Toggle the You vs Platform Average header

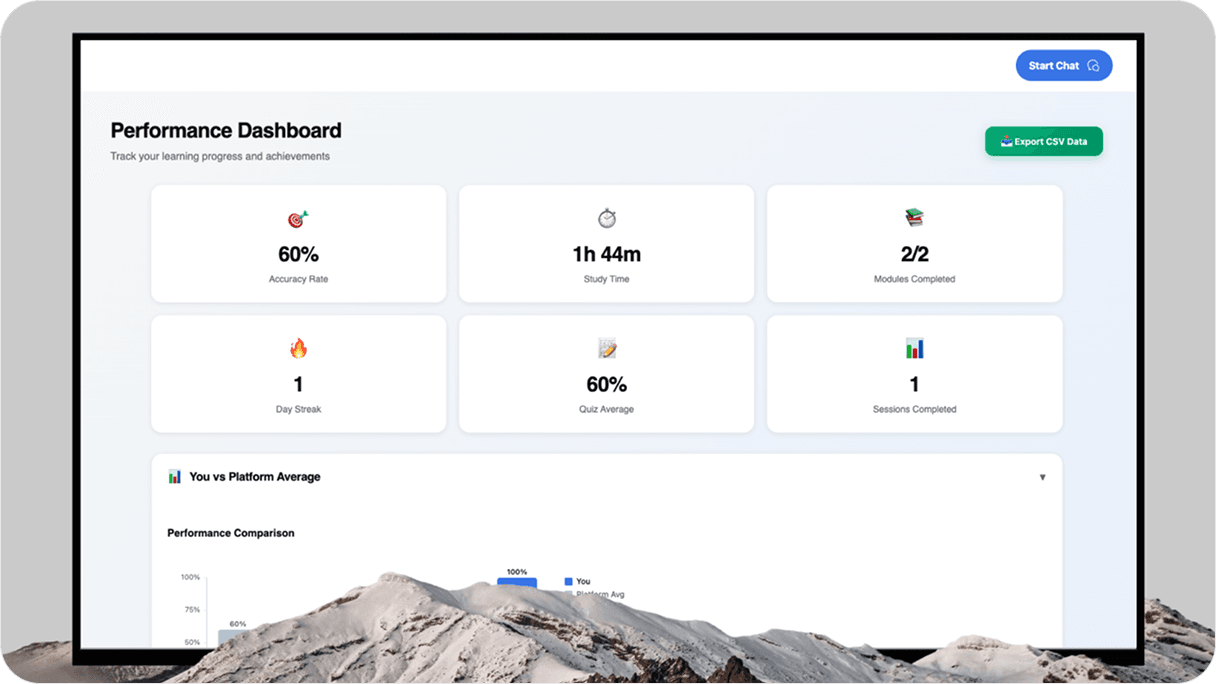[606, 477]
